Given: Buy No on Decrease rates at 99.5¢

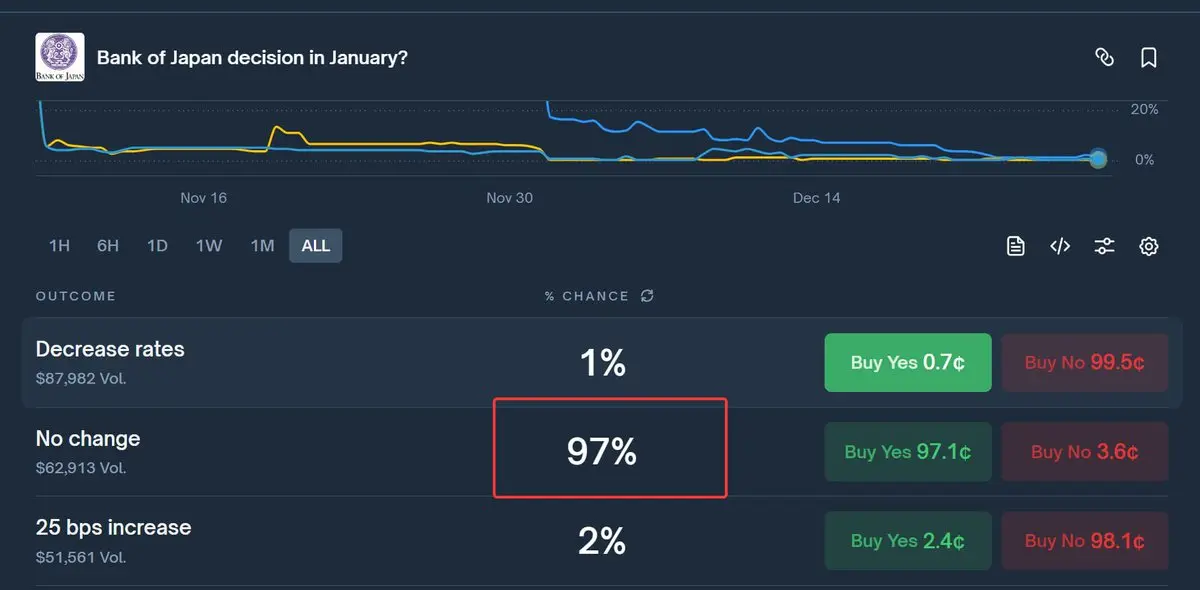Looking at the screenshot, I should tap(1085, 363).
